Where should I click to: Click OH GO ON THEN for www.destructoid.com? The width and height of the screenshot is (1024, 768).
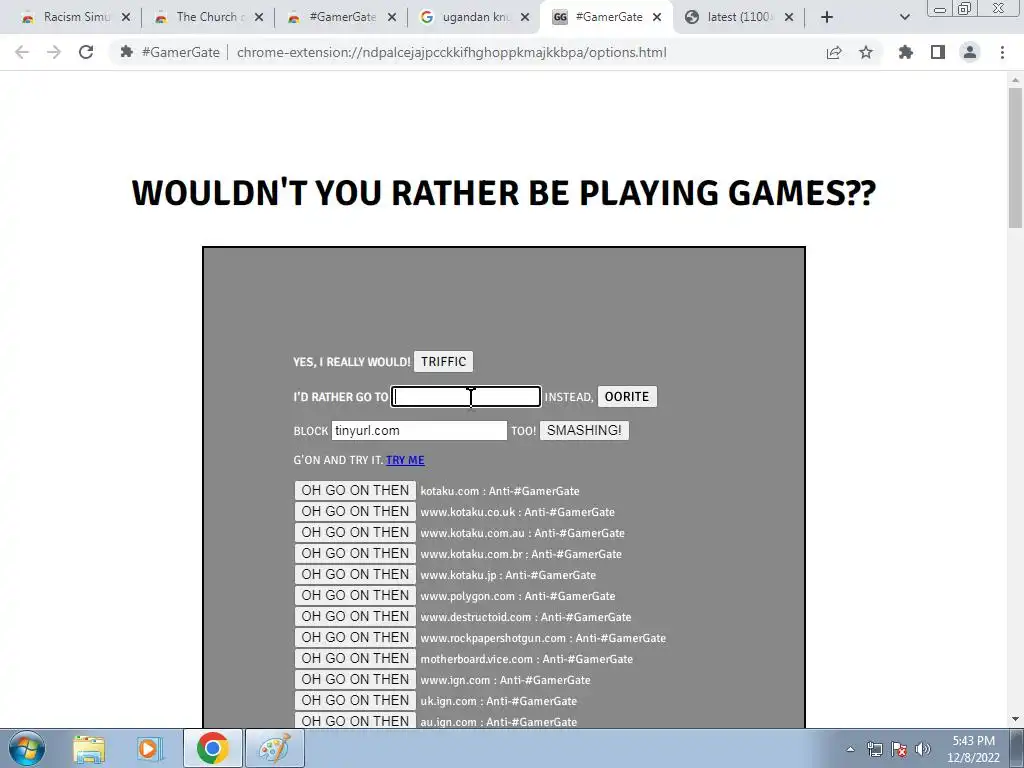click(355, 616)
